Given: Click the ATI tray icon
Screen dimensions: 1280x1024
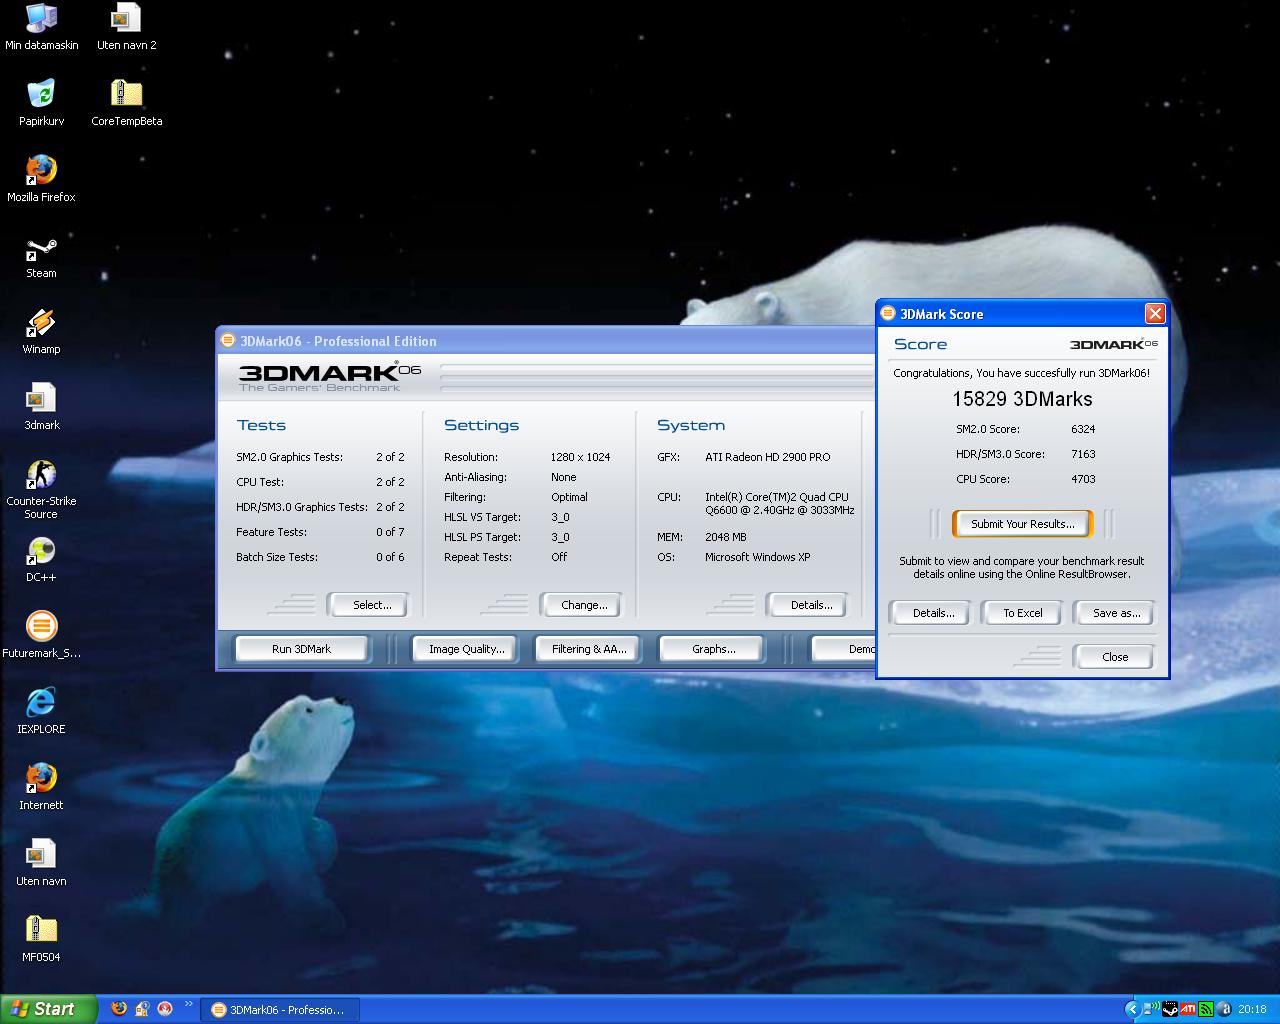Looking at the screenshot, I should 1188,1009.
